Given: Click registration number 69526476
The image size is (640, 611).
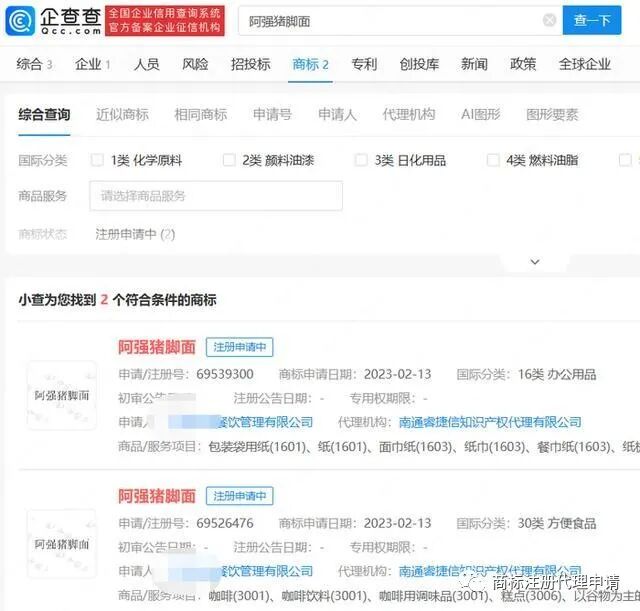Looking at the screenshot, I should pos(225,523).
